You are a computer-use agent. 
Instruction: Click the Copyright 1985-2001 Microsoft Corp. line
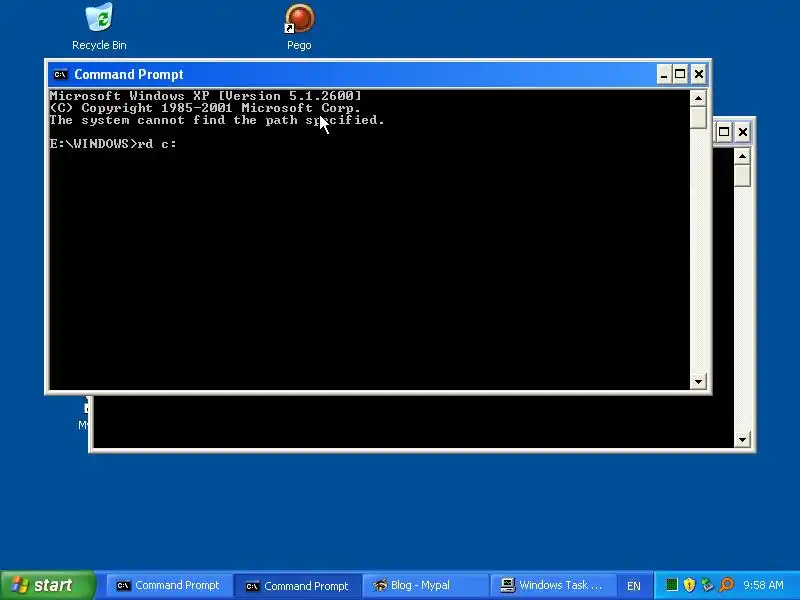[205, 108]
